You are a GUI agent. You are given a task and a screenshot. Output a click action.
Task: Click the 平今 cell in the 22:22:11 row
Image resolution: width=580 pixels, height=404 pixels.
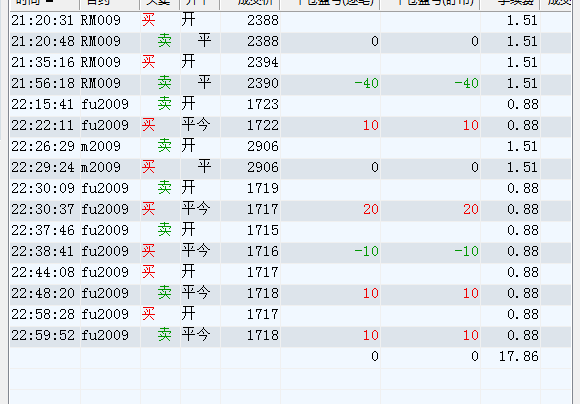tap(196, 125)
